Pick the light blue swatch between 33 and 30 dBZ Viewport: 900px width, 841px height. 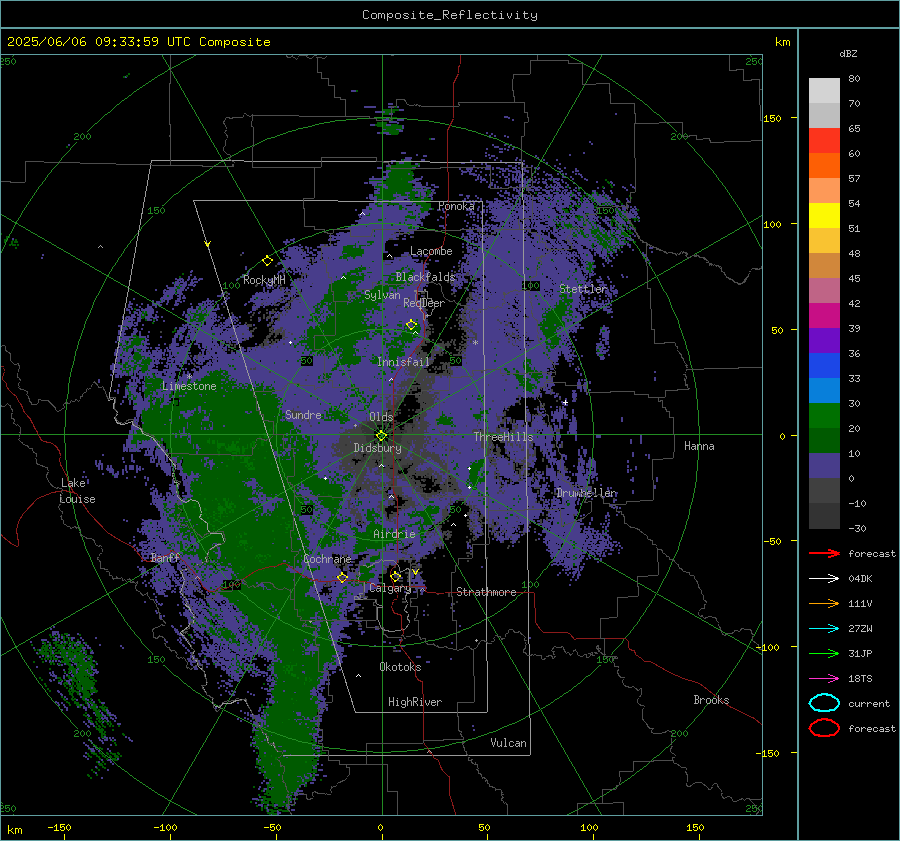point(824,390)
